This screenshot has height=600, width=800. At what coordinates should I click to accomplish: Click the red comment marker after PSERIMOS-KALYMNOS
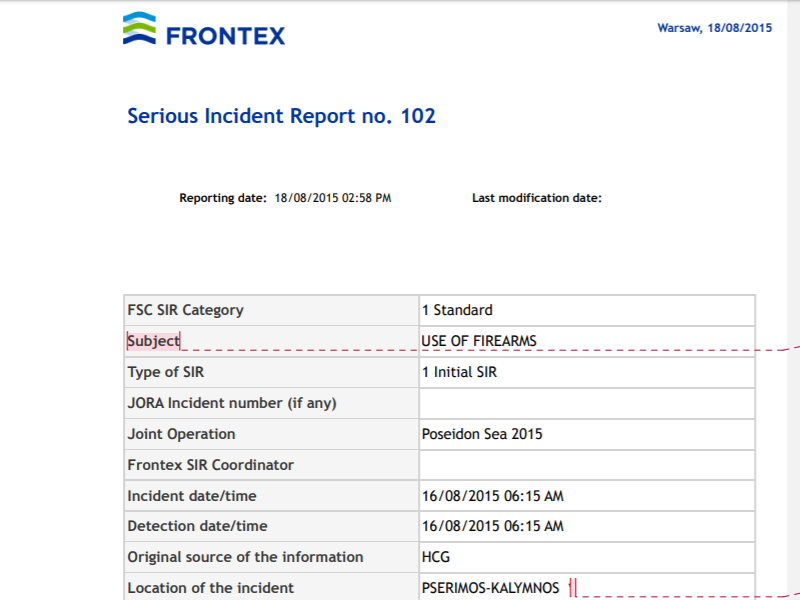[572, 587]
